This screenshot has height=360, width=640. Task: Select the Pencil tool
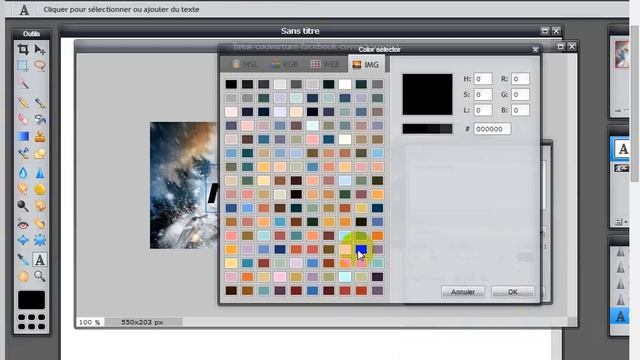[x=23, y=102]
